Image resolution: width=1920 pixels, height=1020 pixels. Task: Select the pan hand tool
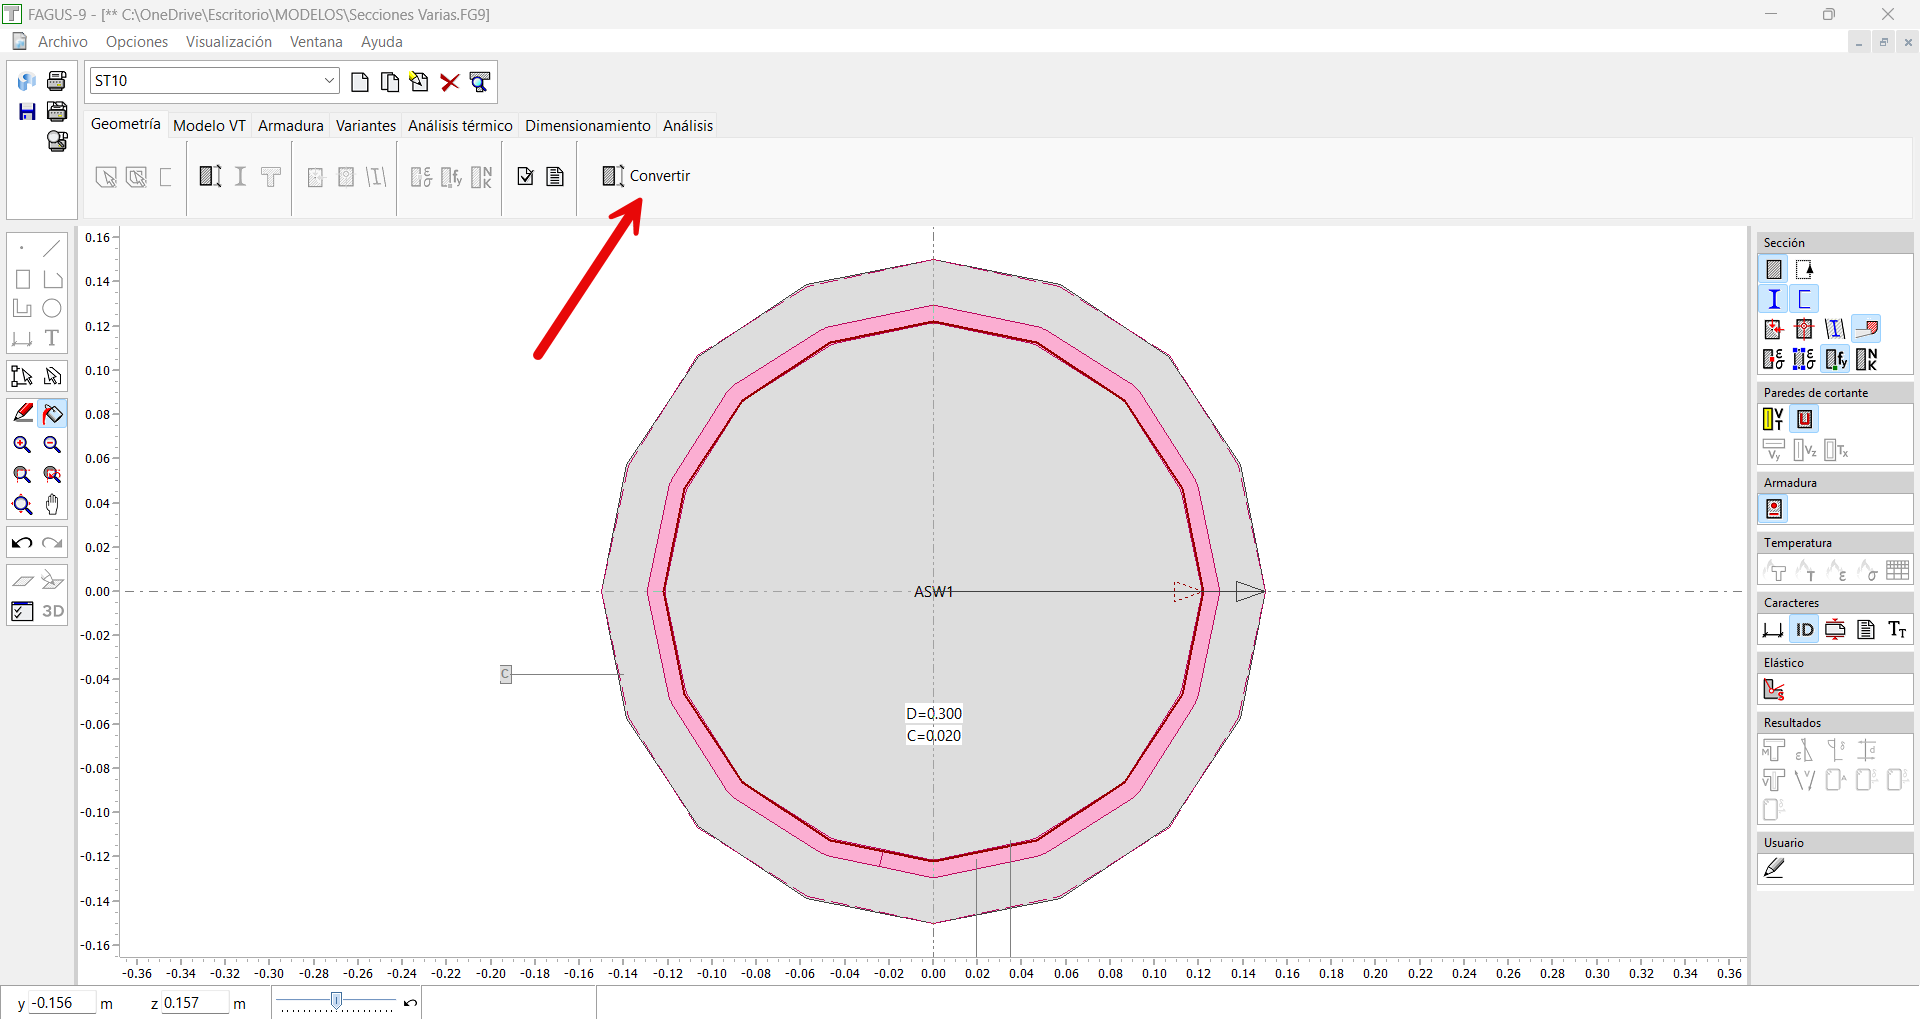coord(52,505)
